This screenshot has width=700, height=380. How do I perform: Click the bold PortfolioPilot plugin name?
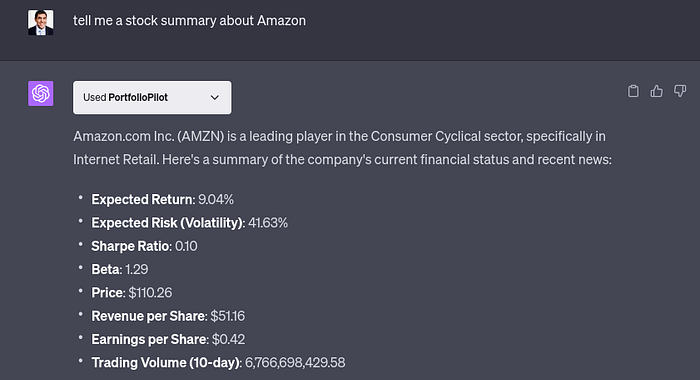click(138, 97)
